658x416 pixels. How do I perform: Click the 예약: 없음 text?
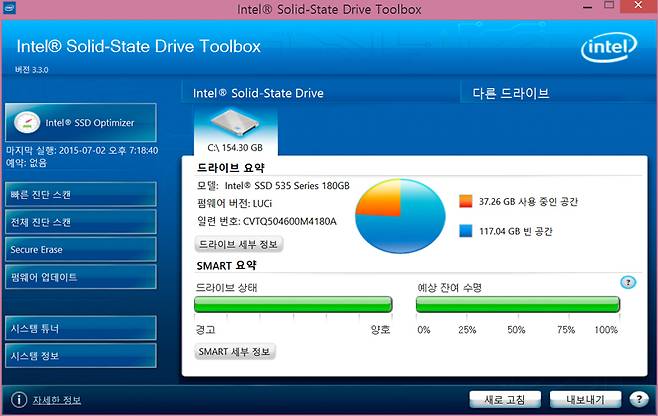[26, 162]
